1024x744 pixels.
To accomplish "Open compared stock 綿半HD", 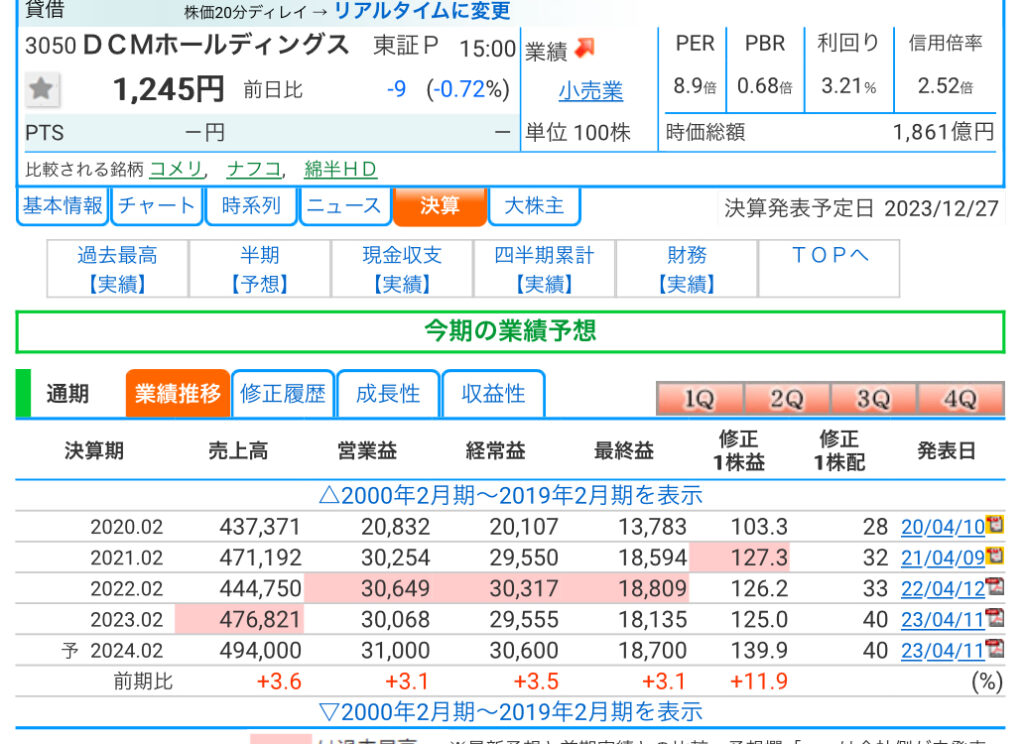I will (340, 169).
